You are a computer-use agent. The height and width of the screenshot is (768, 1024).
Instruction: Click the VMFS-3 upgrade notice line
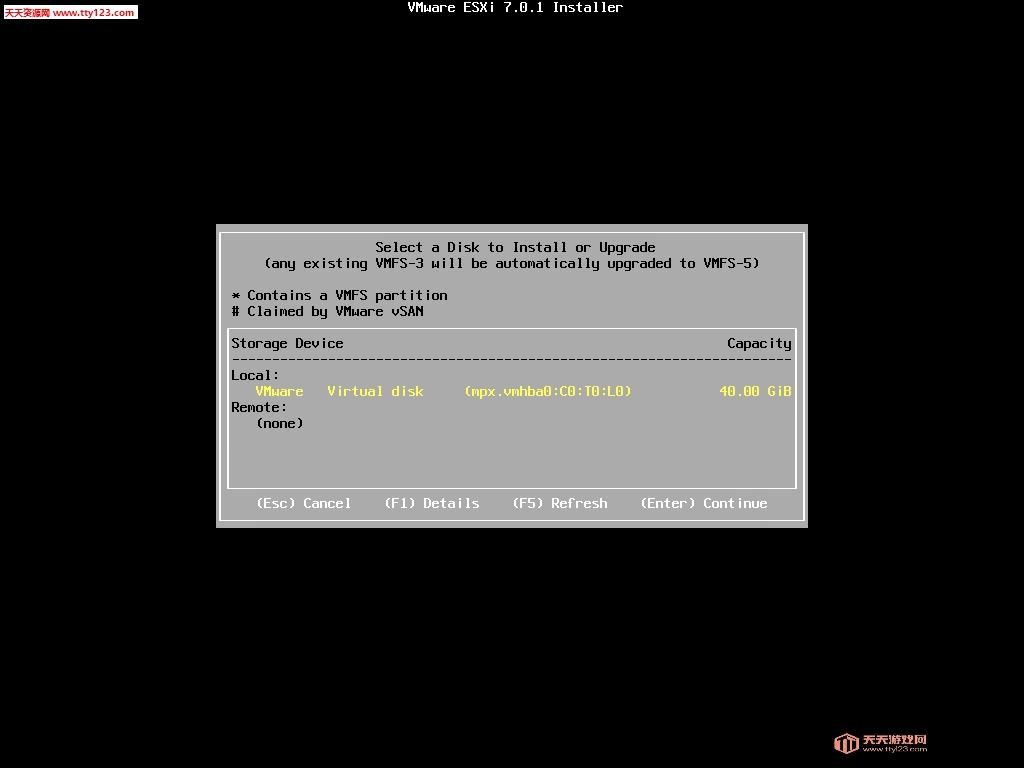(x=512, y=264)
